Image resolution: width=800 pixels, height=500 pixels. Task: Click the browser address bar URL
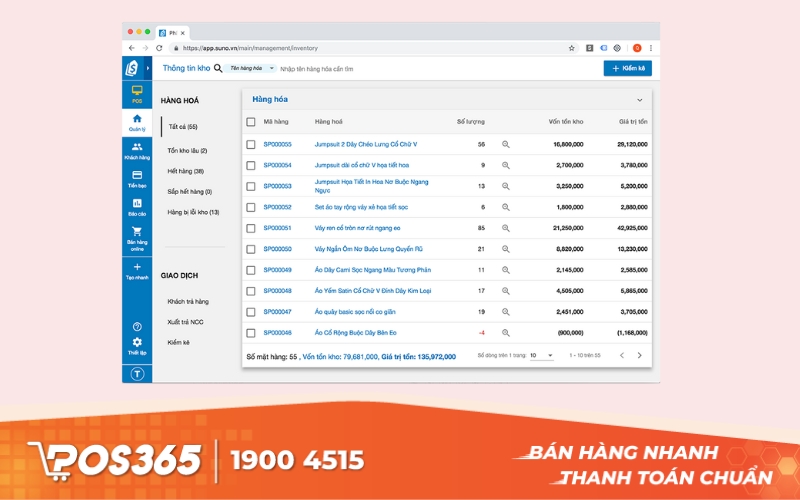tap(250, 48)
